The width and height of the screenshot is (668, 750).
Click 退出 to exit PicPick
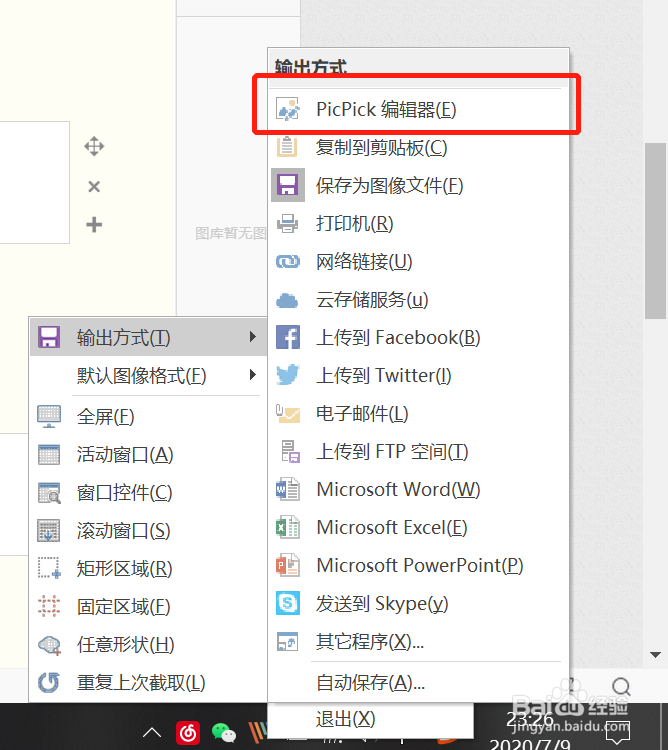coord(371,719)
